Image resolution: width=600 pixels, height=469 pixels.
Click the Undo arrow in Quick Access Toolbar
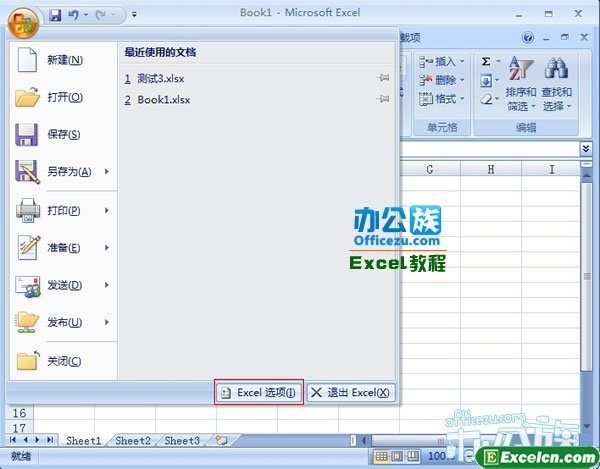(73, 15)
